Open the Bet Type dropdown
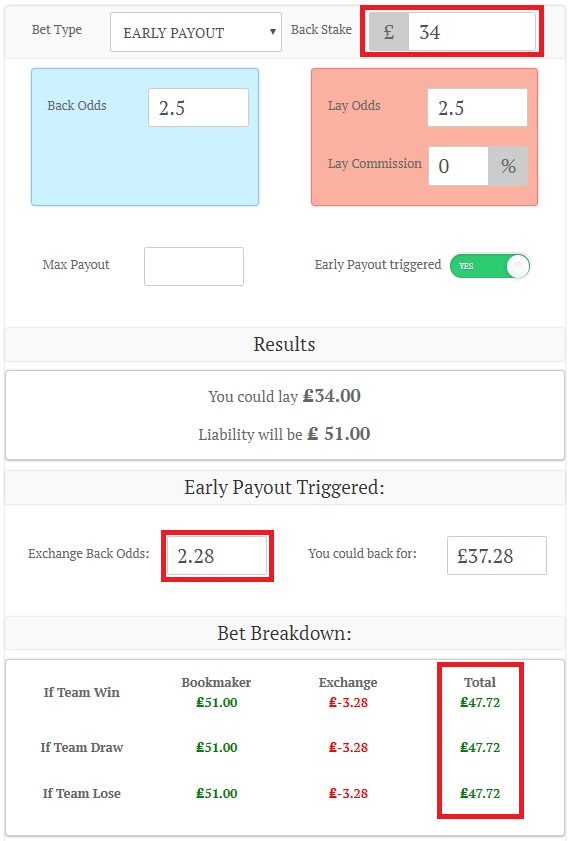The image size is (571, 841). click(196, 32)
